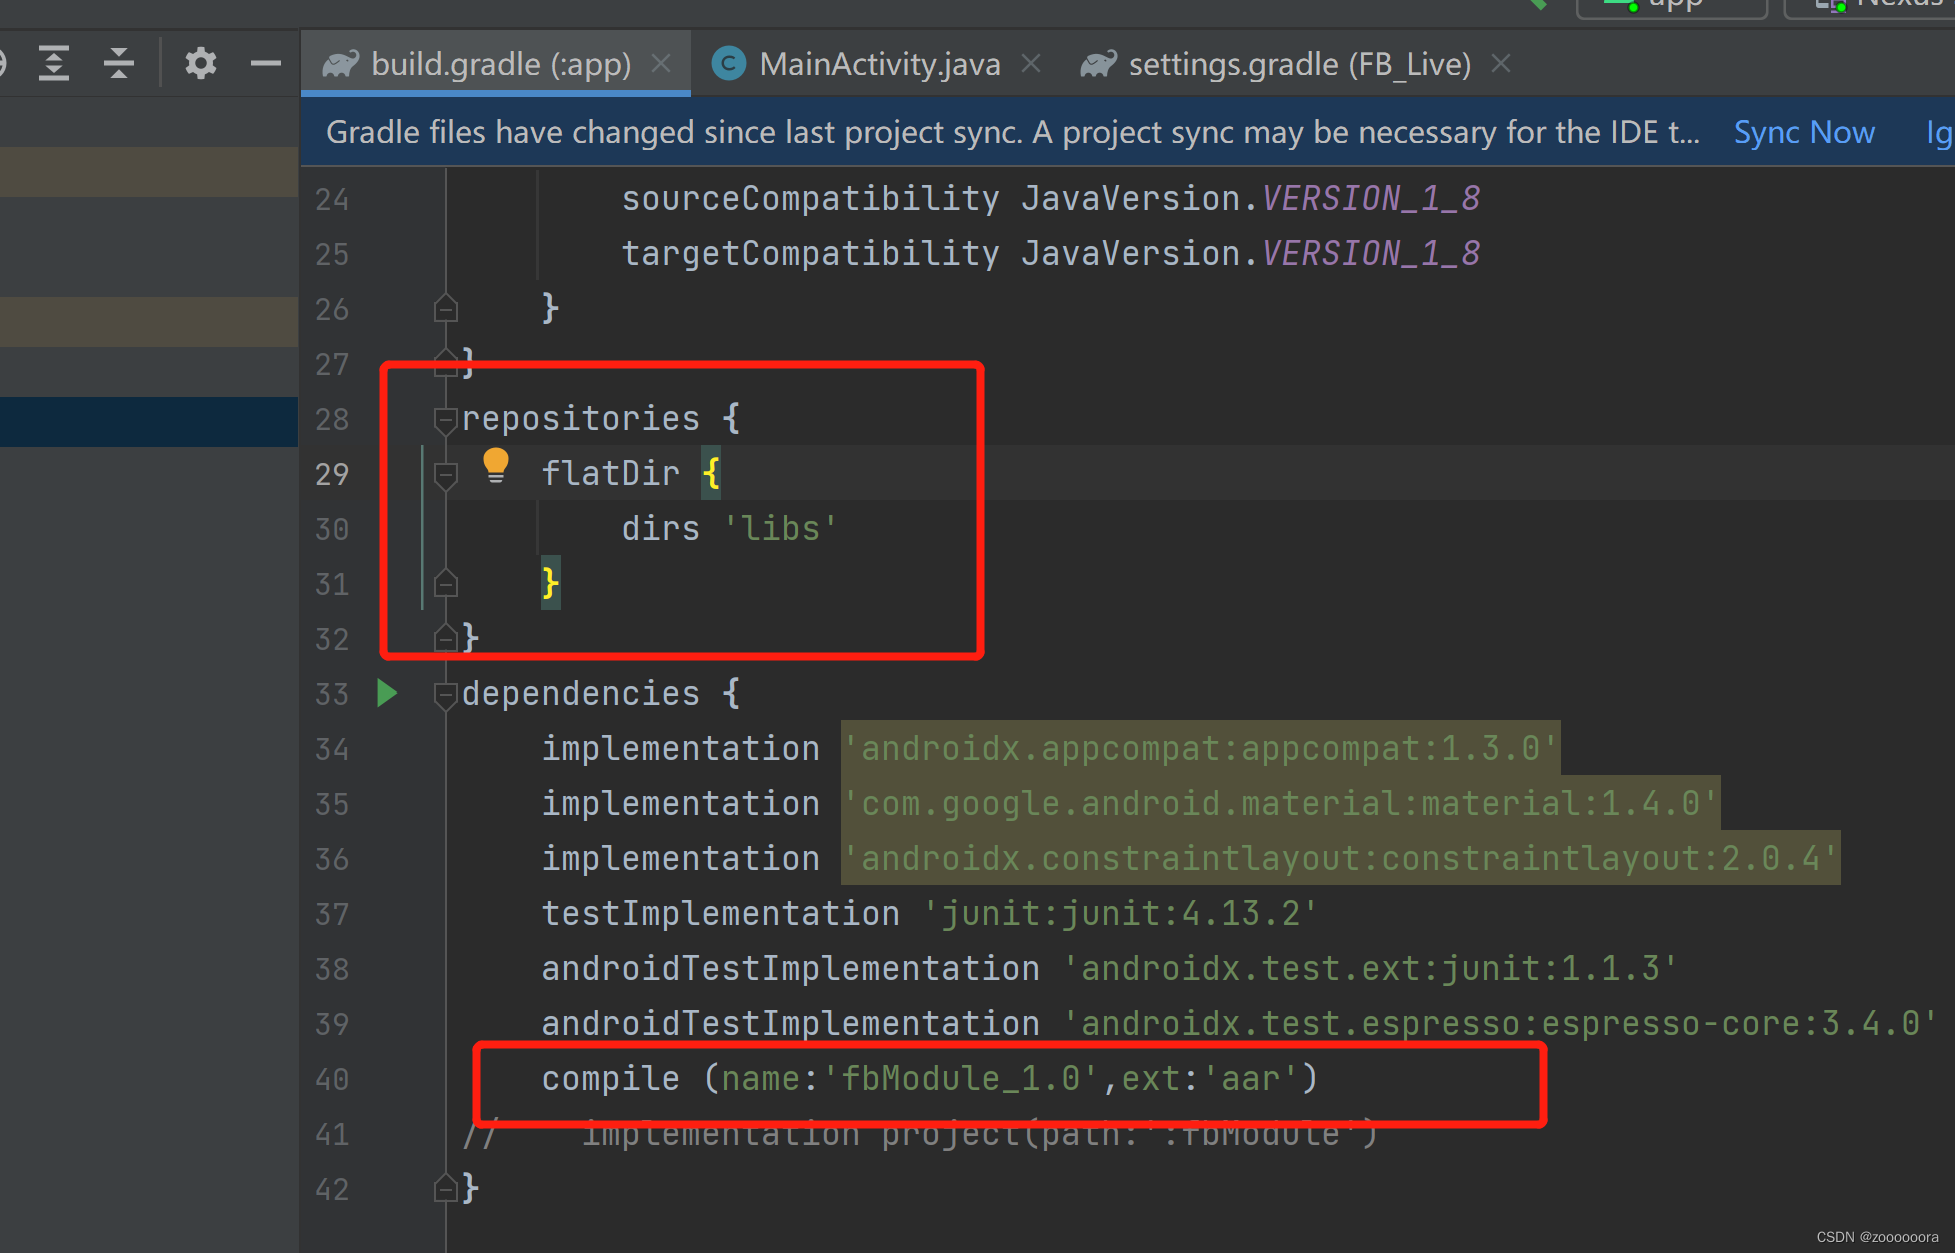The image size is (1955, 1253).
Task: Click the MainActivity.java tab's class icon
Action: coord(728,64)
